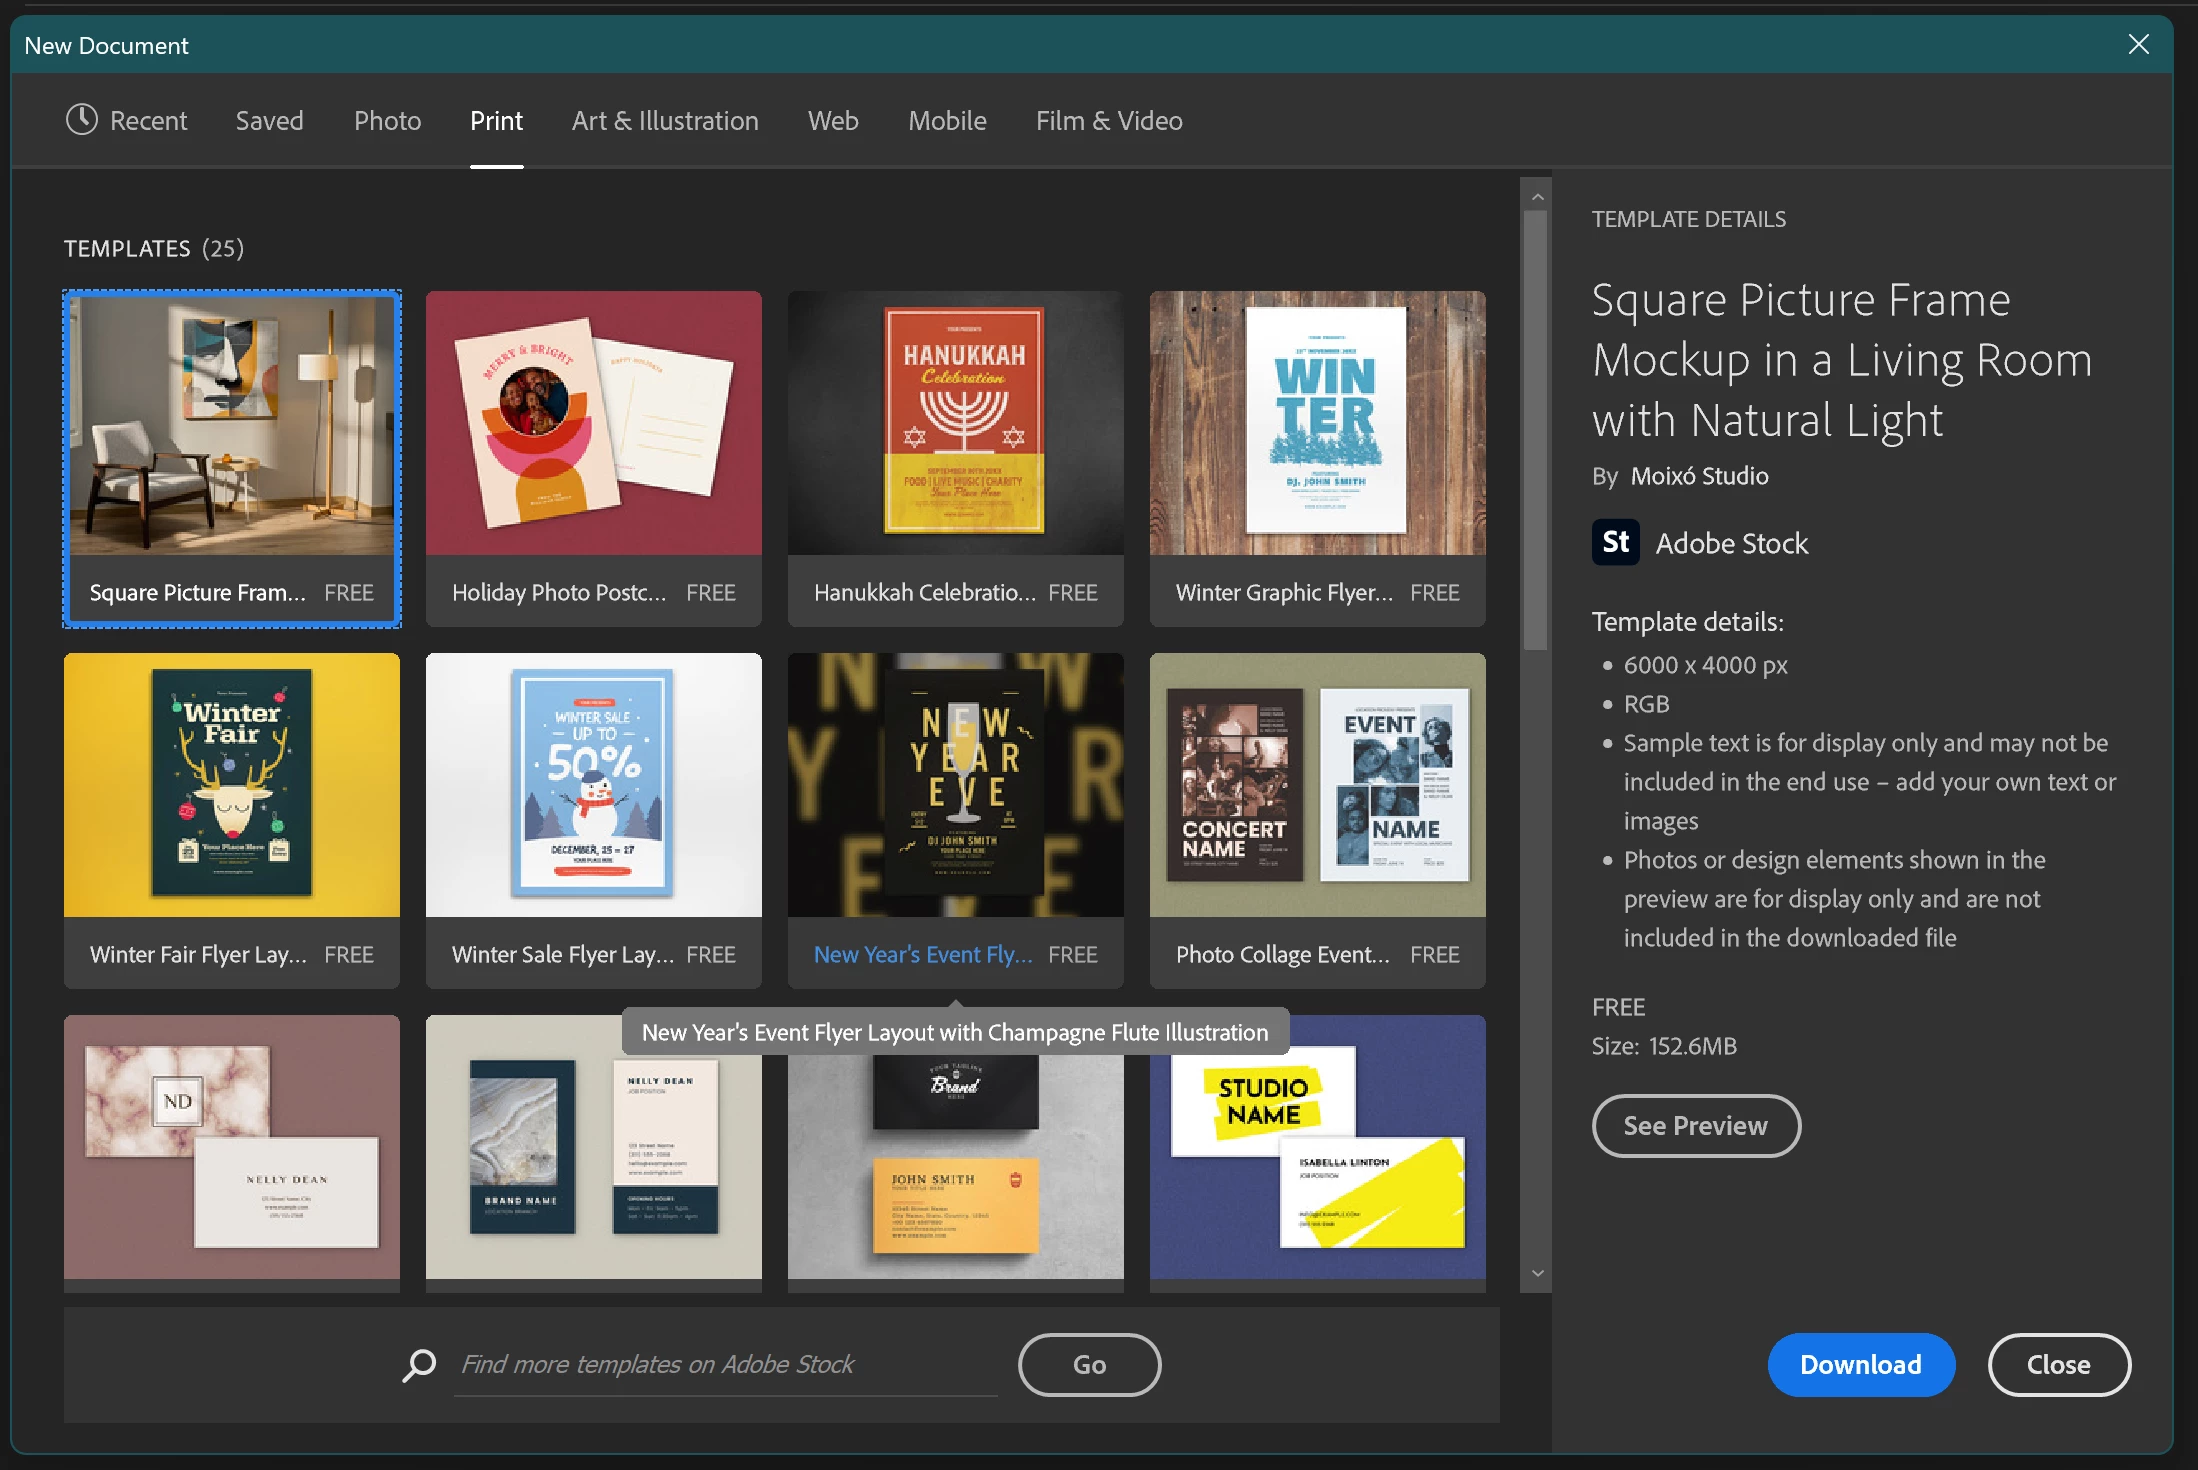The height and width of the screenshot is (1470, 2198).
Task: Select the Hanukkah Celebration template thumbnail
Action: tap(955, 424)
